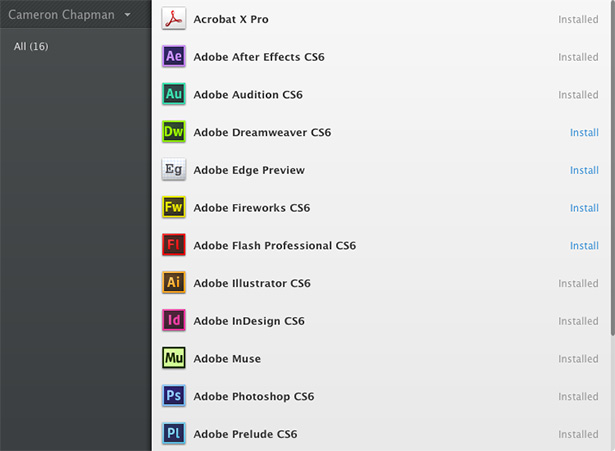Select the Adobe Audition CS6 name

click(248, 95)
